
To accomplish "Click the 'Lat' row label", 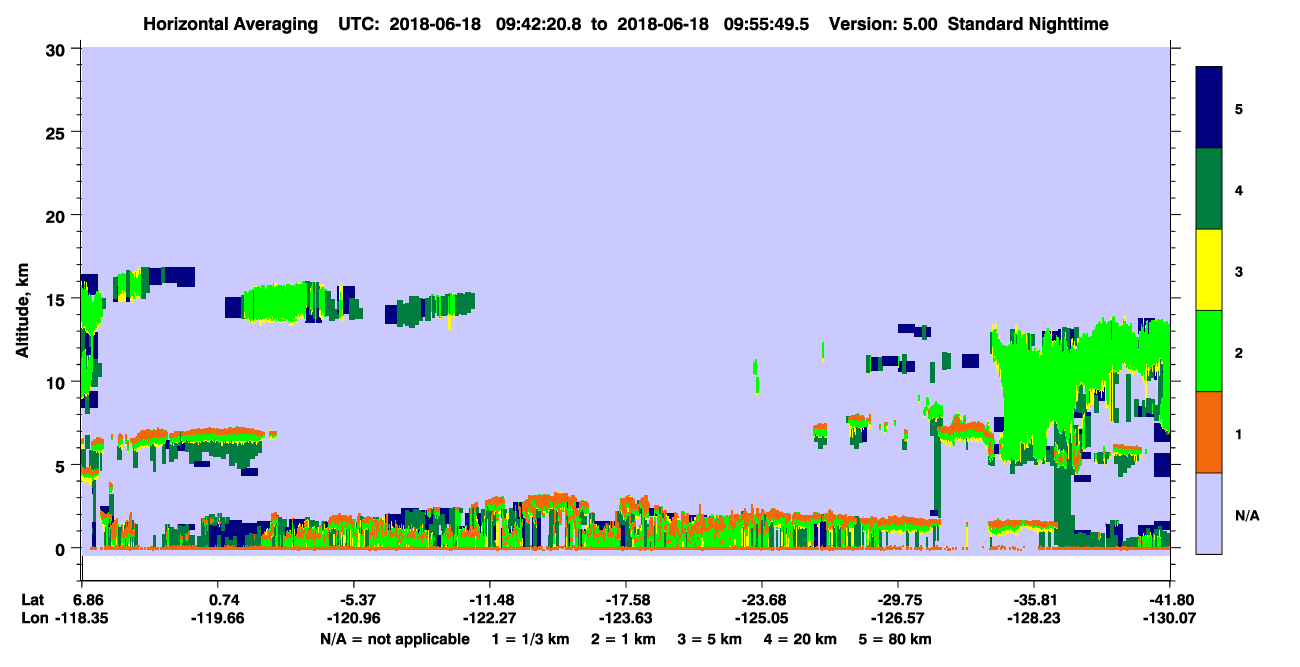I will (x=32, y=601).
